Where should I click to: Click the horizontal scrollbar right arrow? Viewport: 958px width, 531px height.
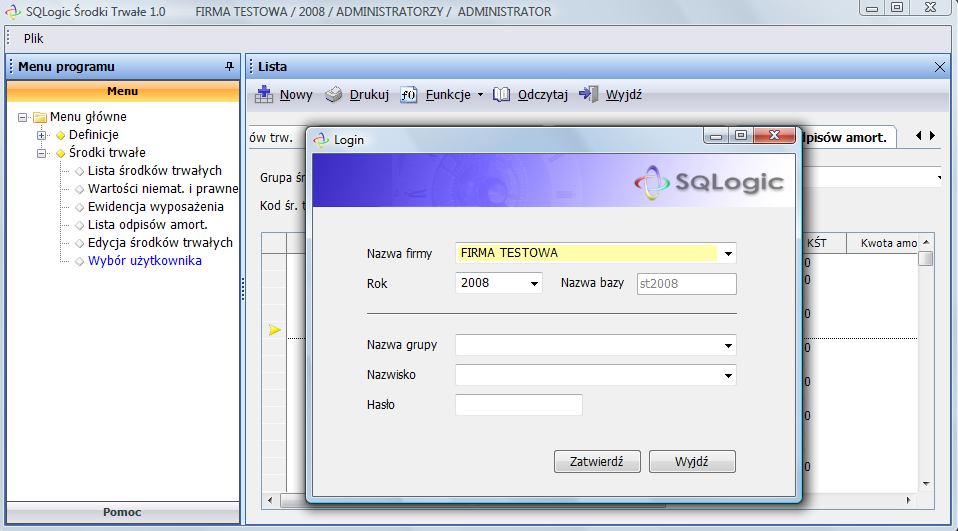(x=909, y=500)
